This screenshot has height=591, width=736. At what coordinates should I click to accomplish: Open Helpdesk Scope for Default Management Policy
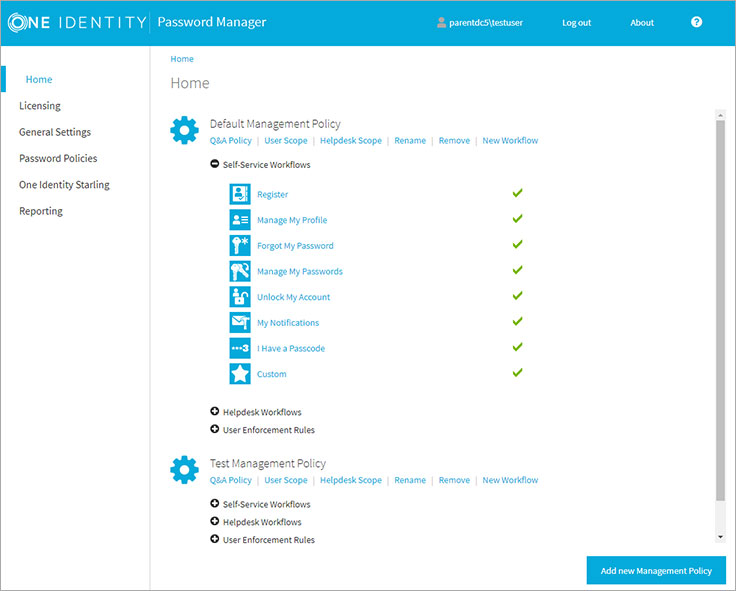351,140
